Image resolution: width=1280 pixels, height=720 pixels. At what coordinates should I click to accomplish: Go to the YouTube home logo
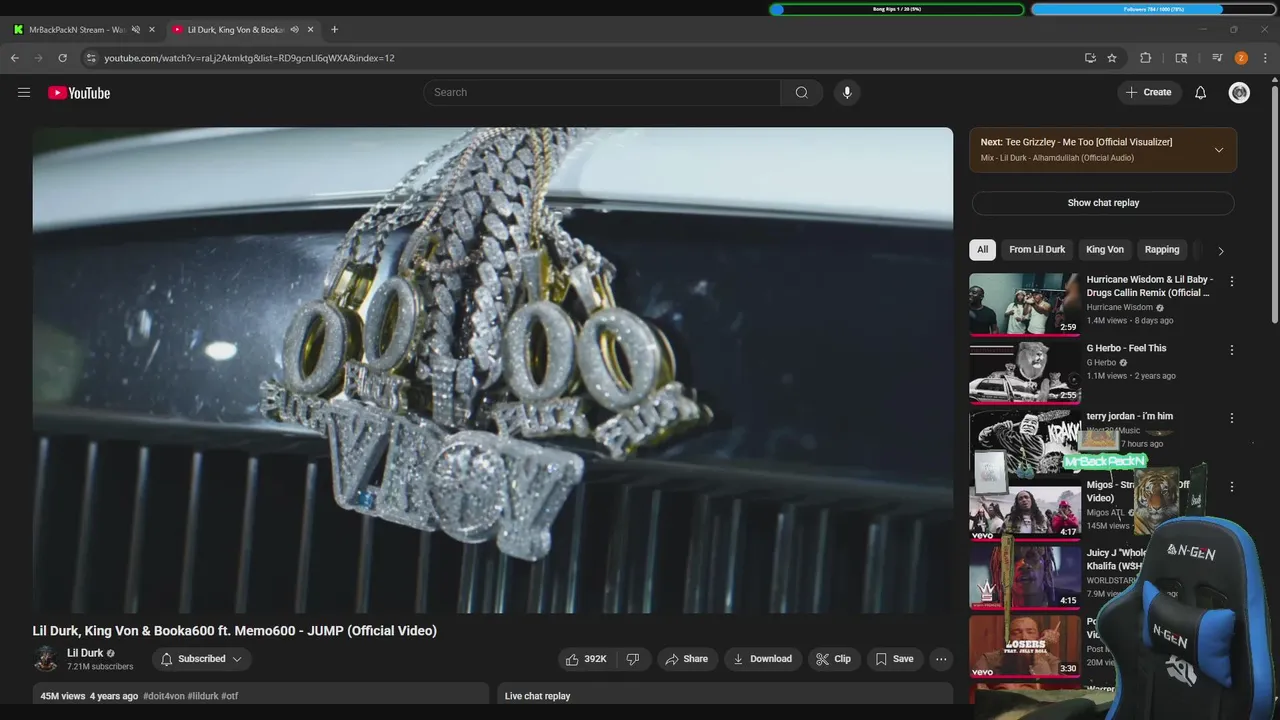(x=79, y=93)
